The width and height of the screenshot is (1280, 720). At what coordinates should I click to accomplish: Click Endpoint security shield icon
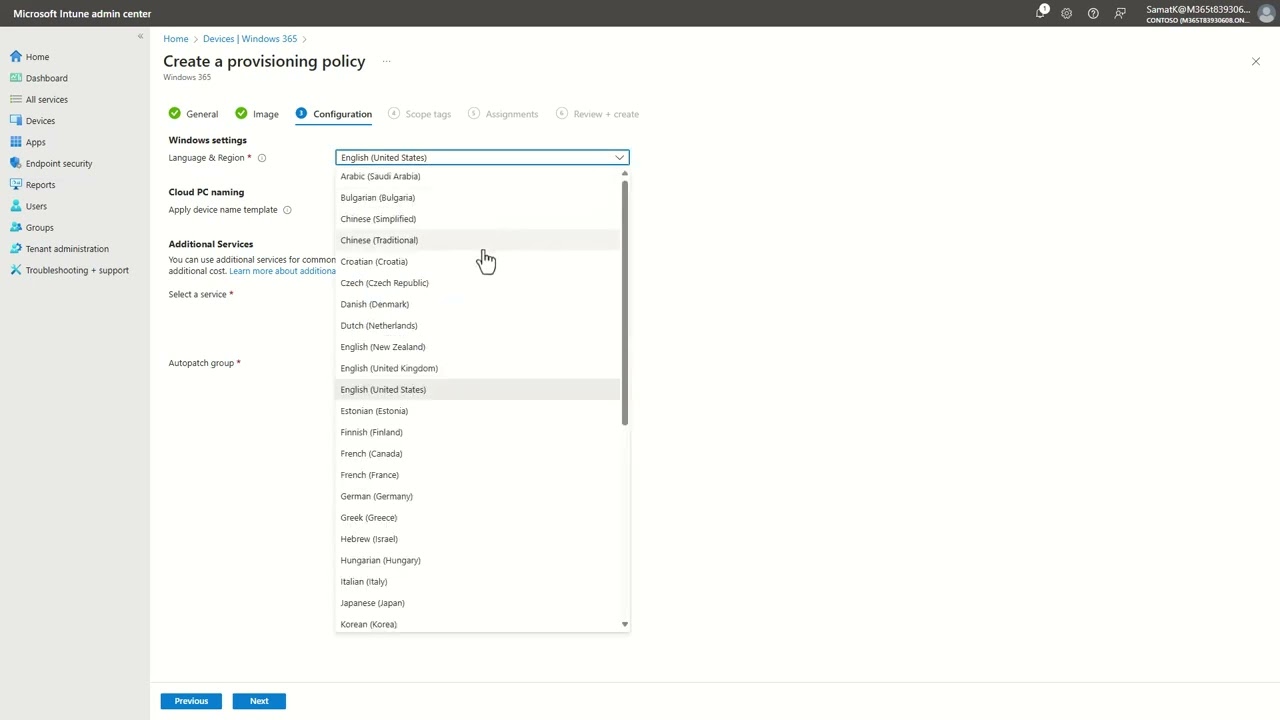pos(16,163)
